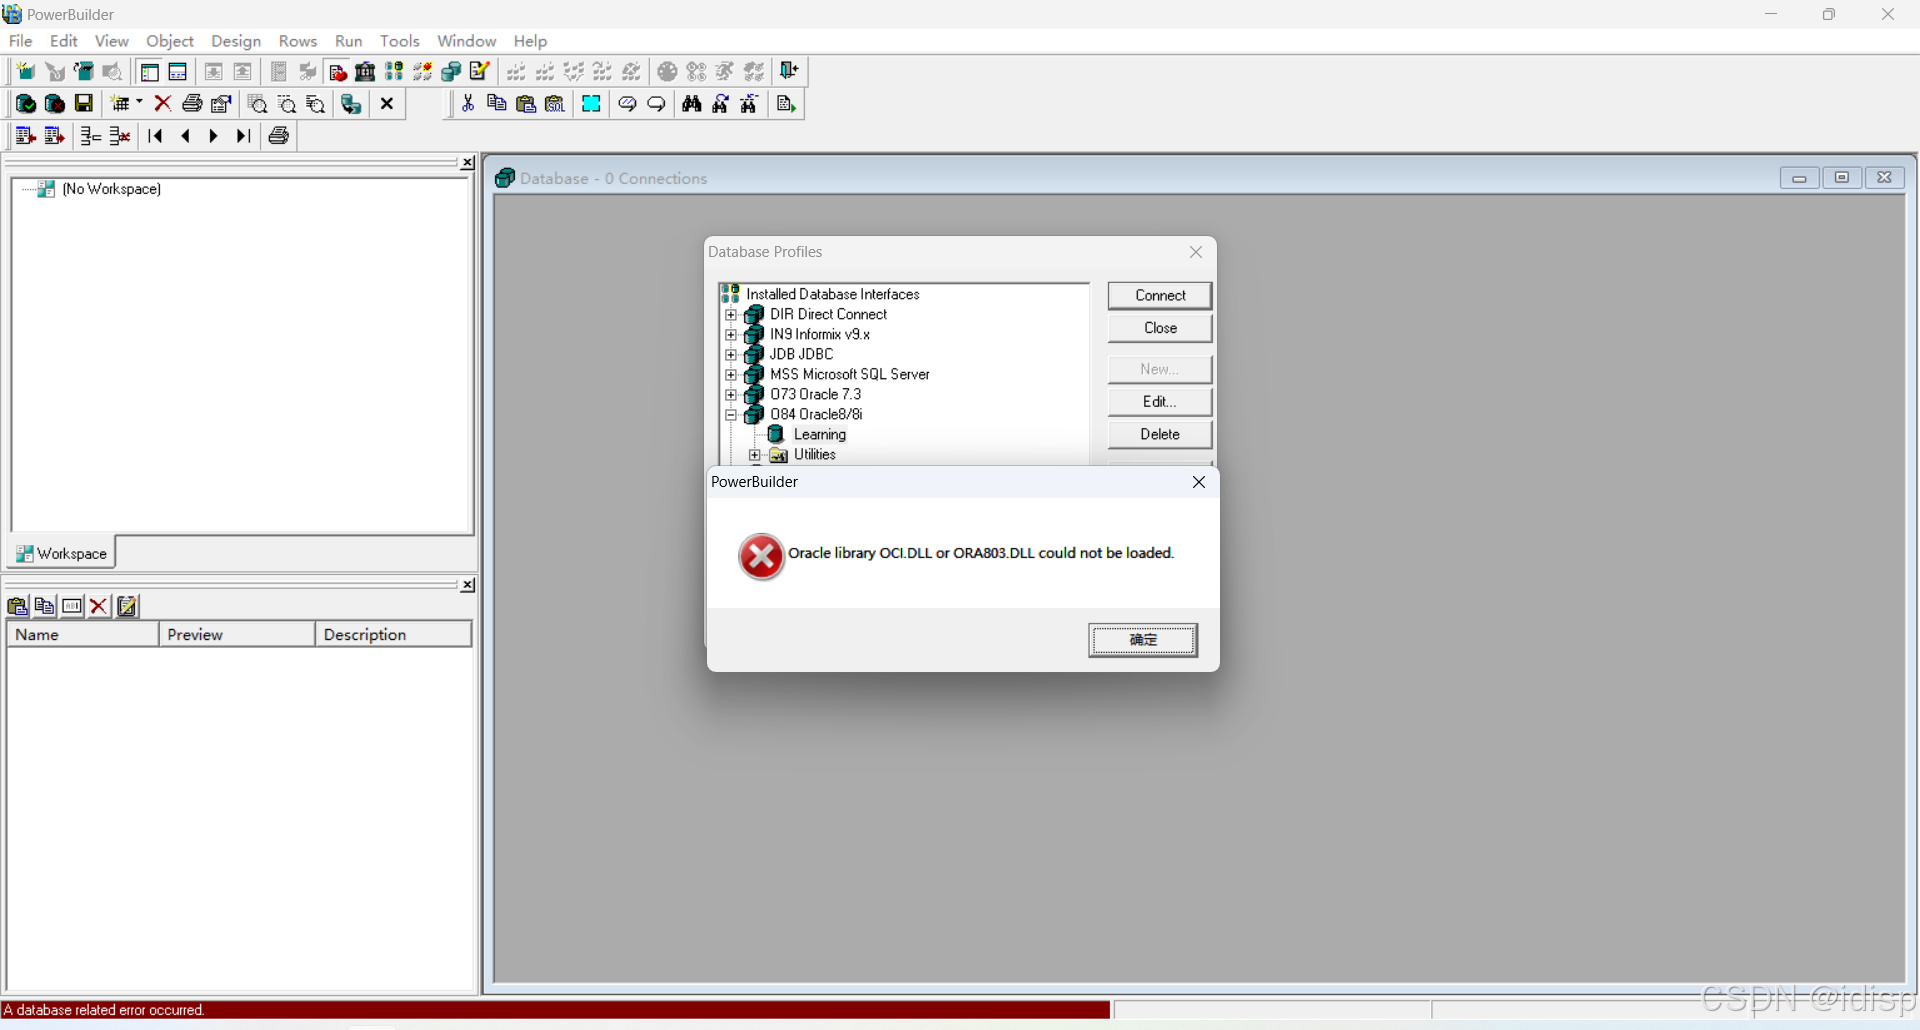Go to Last row arrow icon
Image resolution: width=1920 pixels, height=1030 pixels.
point(243,136)
